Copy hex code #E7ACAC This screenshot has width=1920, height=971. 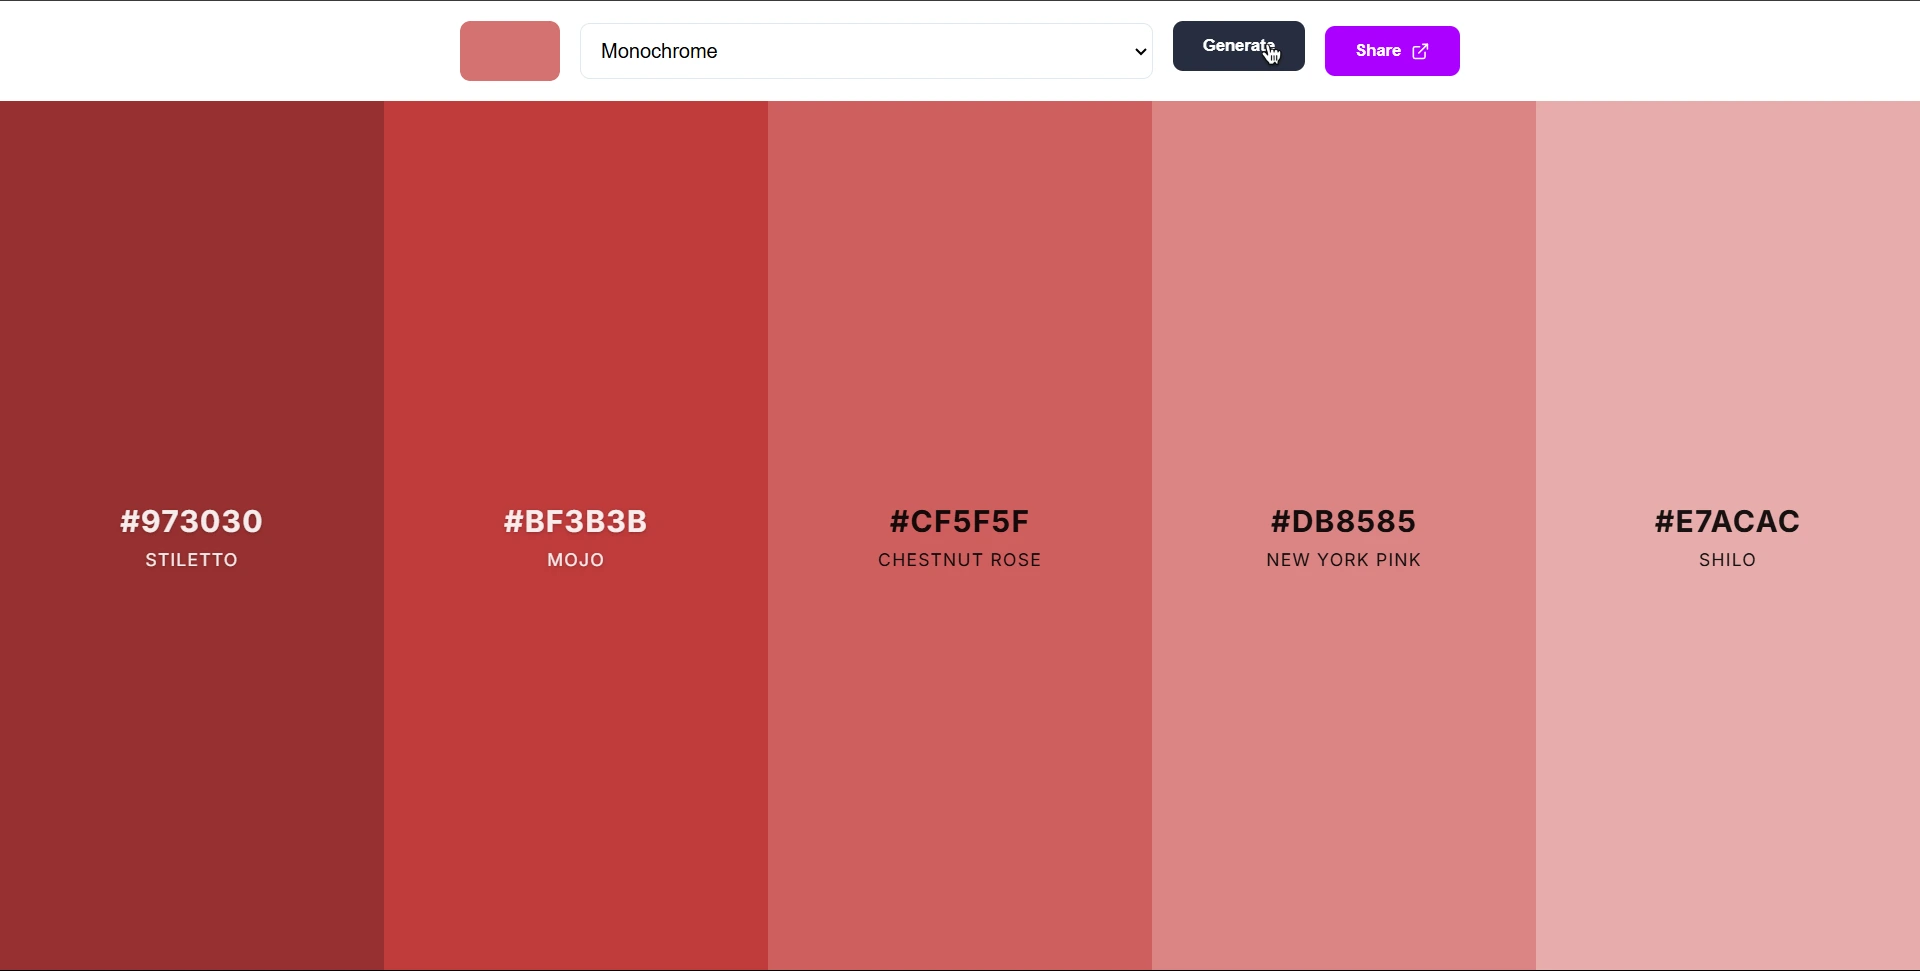tap(1726, 521)
